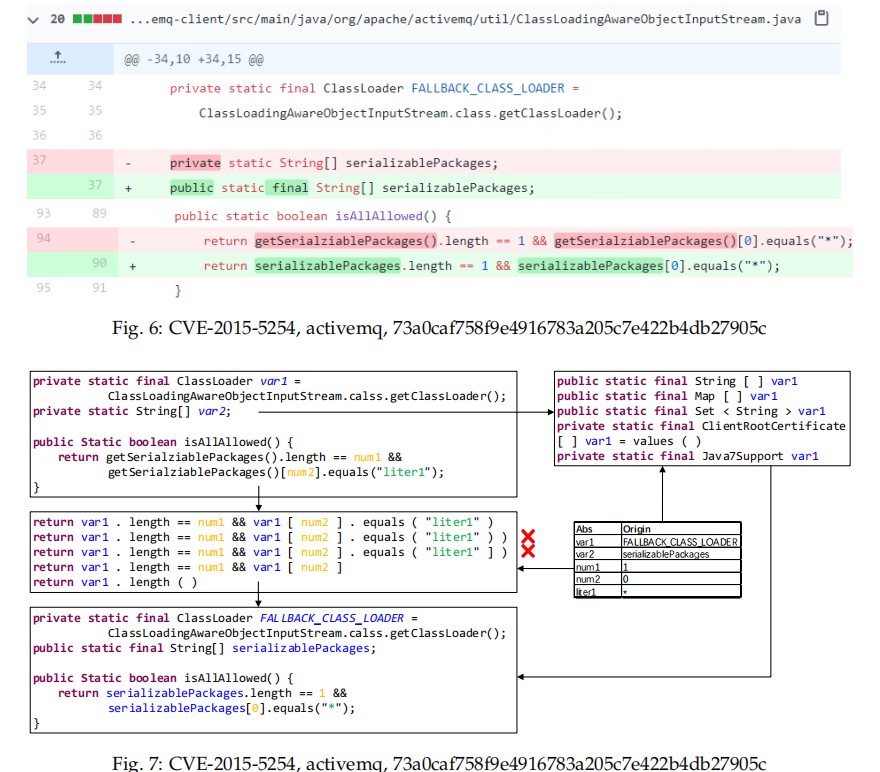Image resolution: width=880 pixels, height=772 pixels.
Task: Click 'isAllAllowed()' method name in the diff
Action: 386,216
